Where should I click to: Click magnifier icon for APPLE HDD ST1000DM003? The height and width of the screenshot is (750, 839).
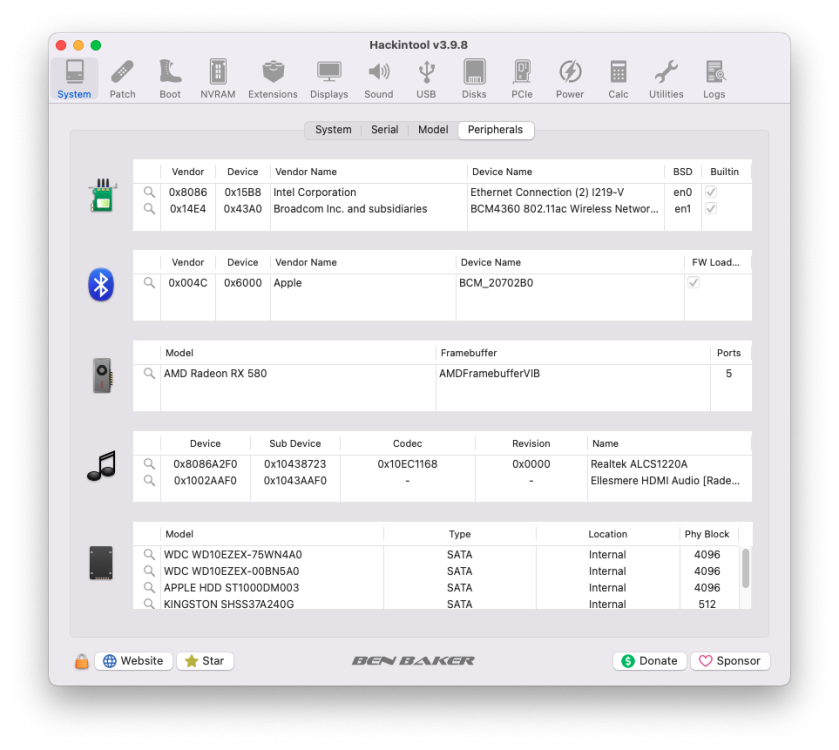[x=149, y=587]
